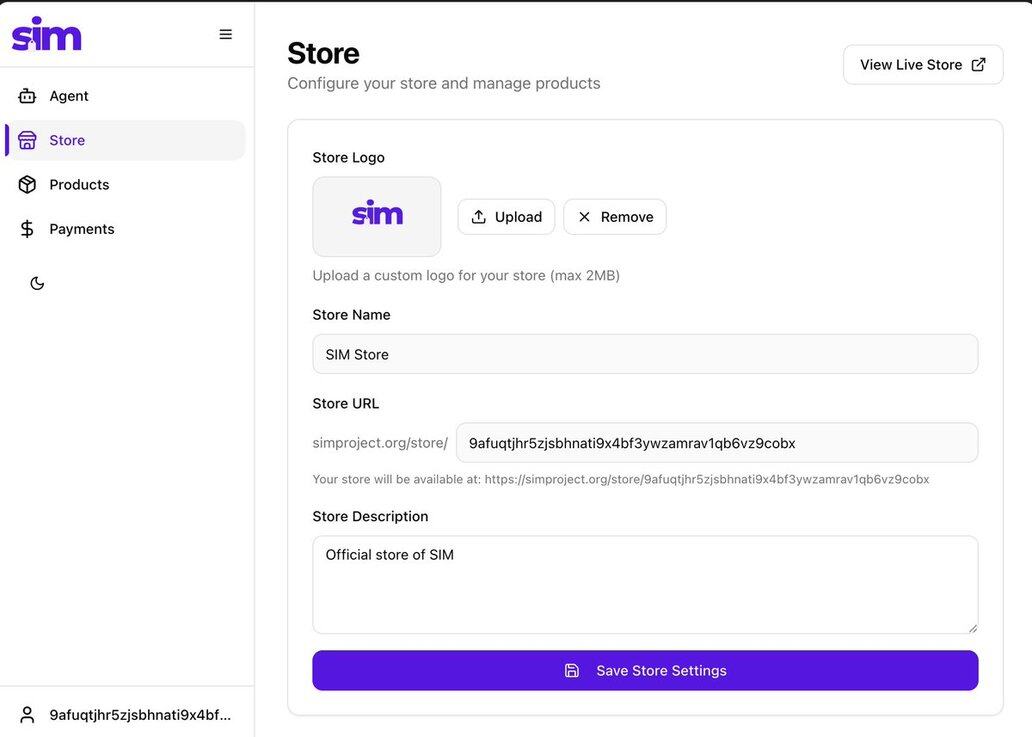
Task: Click the SIM logo in sidebar
Action: coord(46,34)
